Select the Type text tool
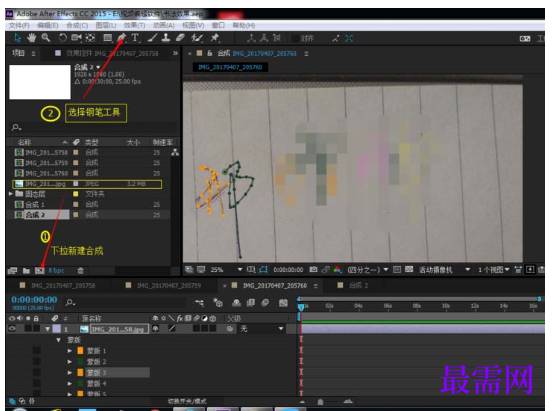This screenshot has width=552, height=411. 135,38
